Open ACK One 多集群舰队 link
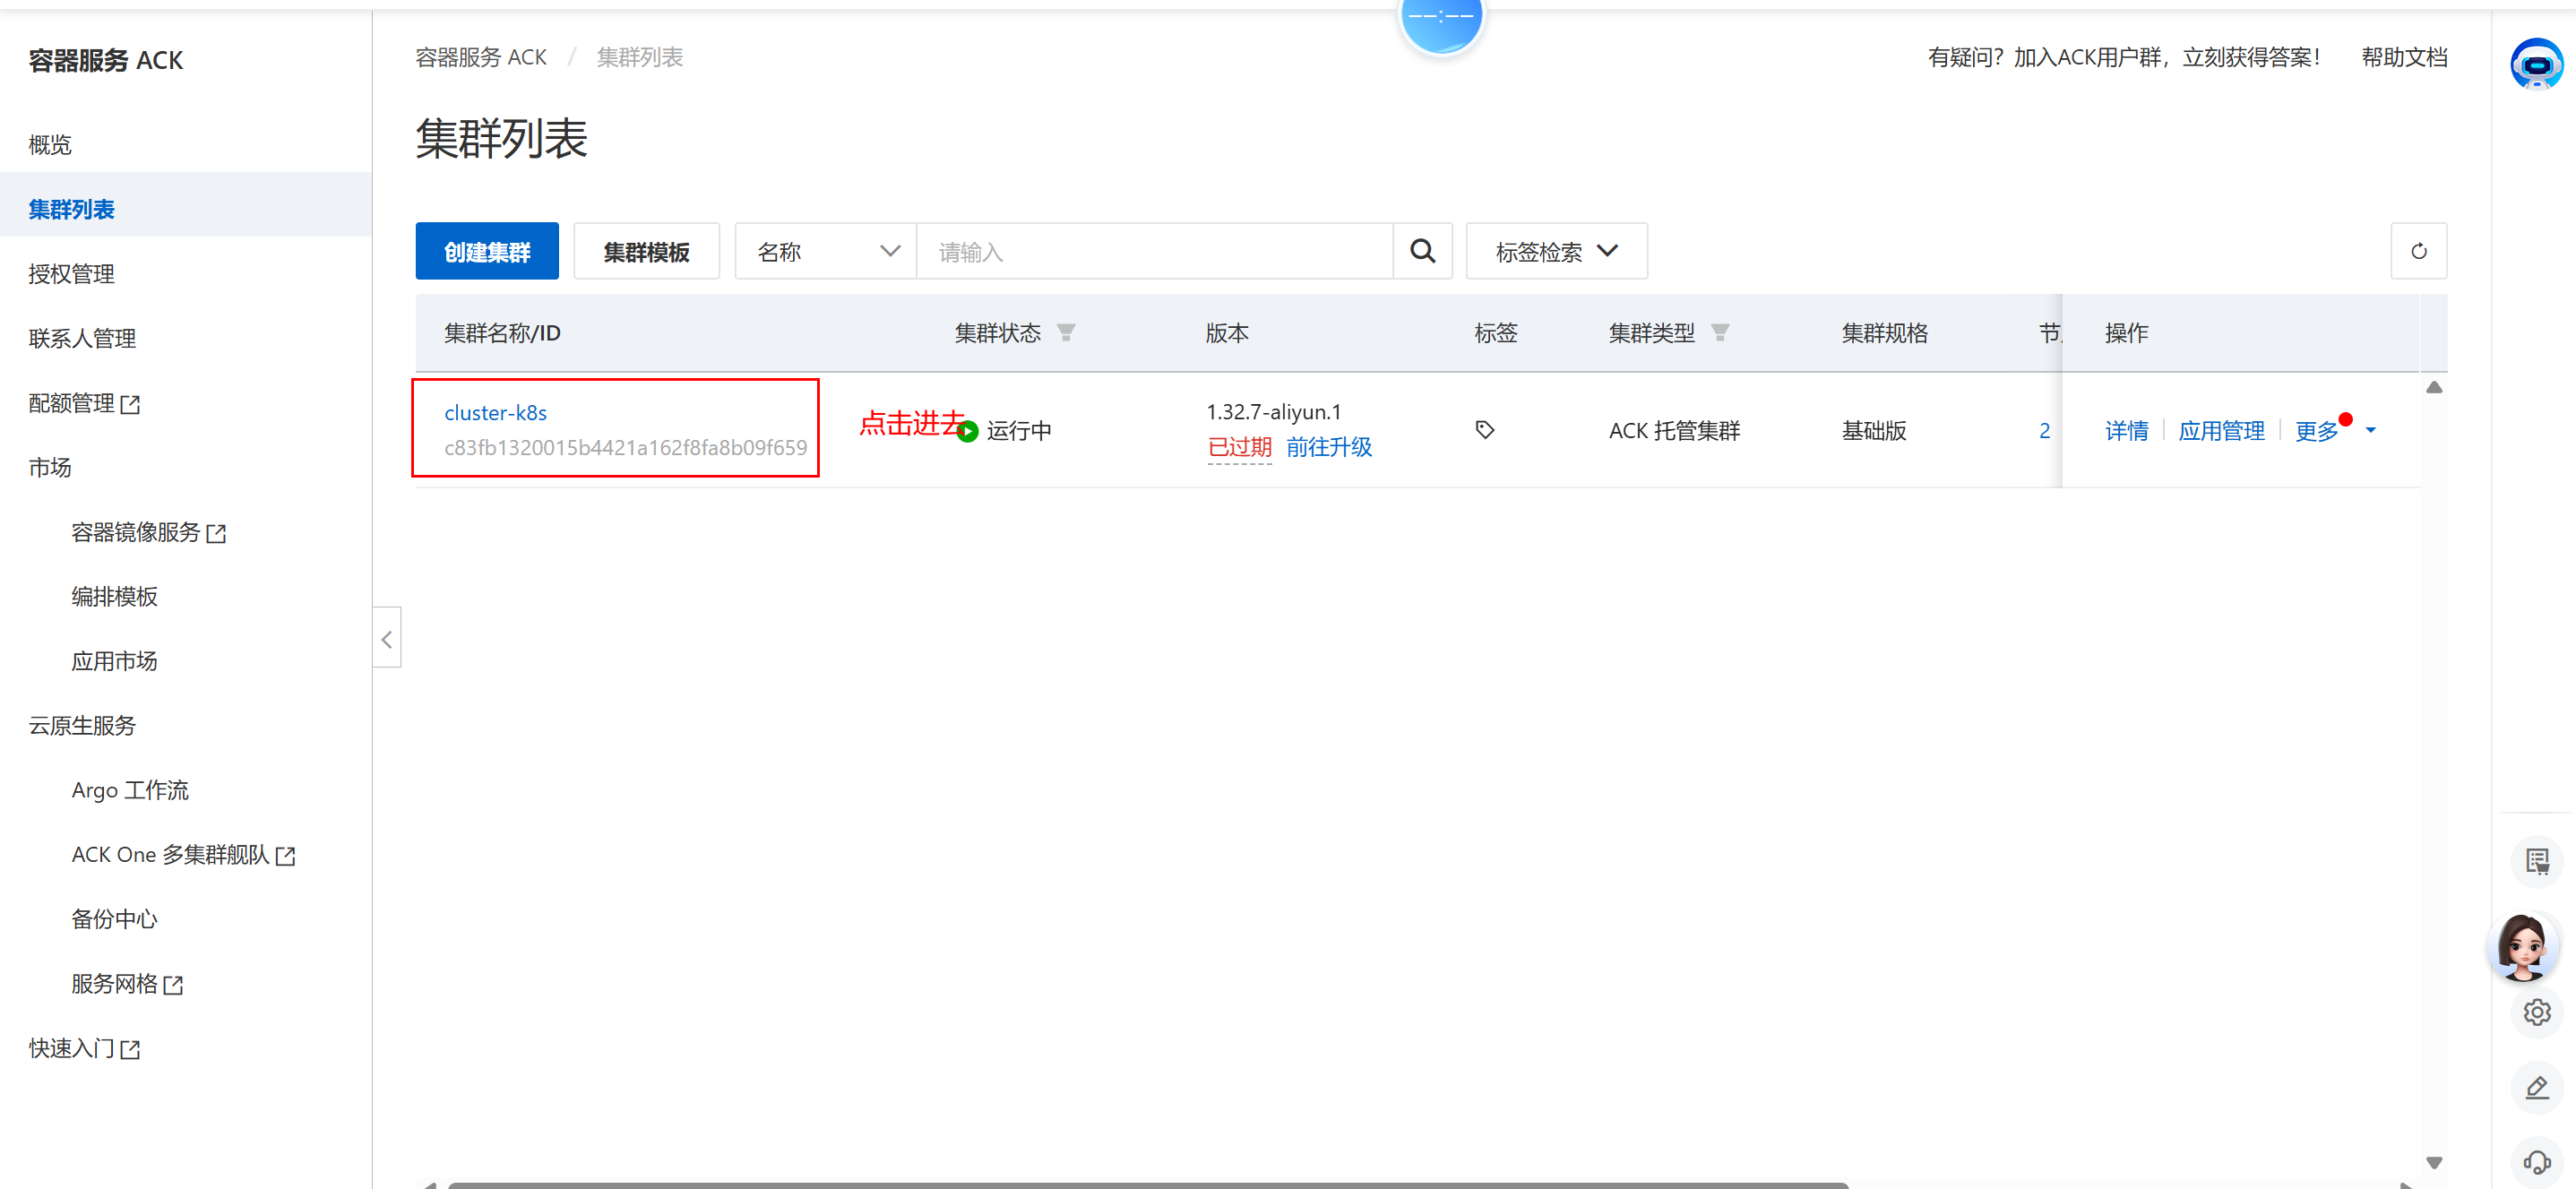 click(183, 854)
